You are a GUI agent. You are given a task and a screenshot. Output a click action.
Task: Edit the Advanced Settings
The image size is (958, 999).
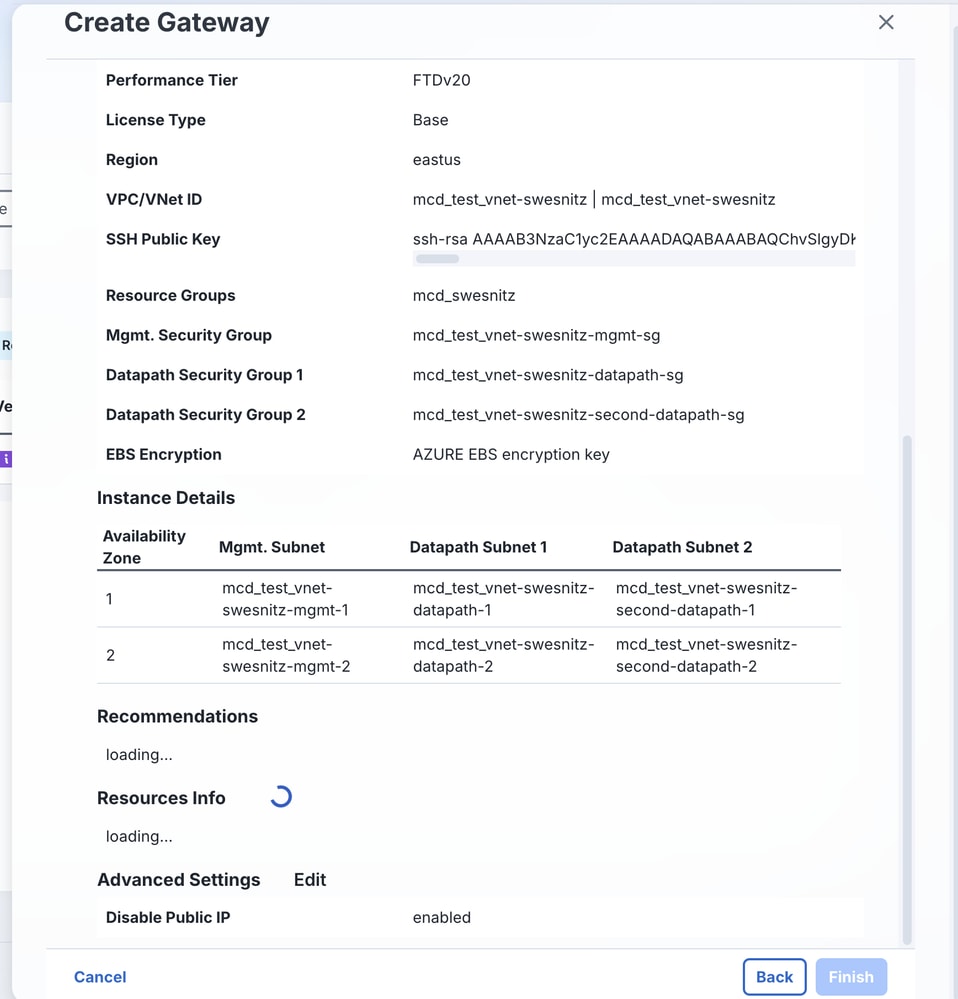tap(310, 880)
